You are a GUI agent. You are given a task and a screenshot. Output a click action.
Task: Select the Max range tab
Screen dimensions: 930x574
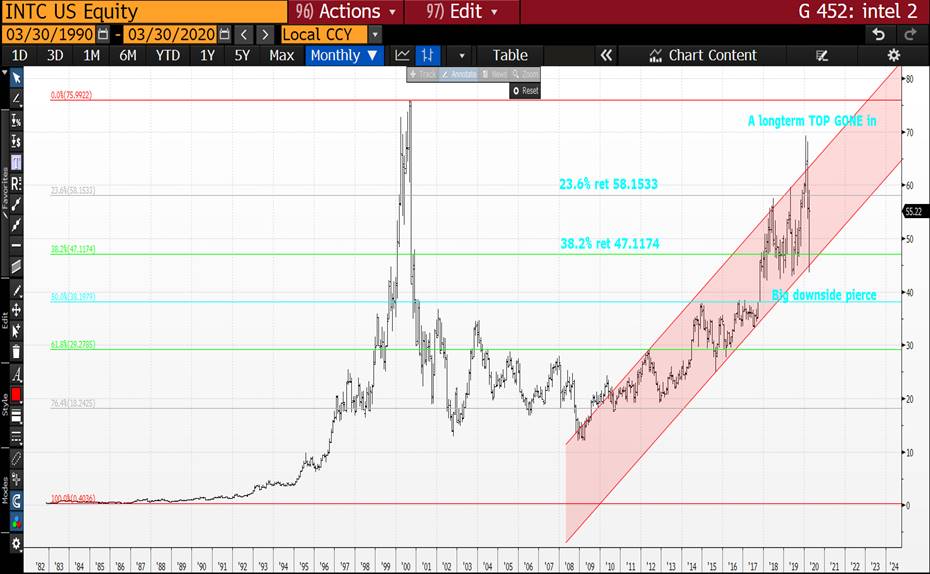pos(281,55)
